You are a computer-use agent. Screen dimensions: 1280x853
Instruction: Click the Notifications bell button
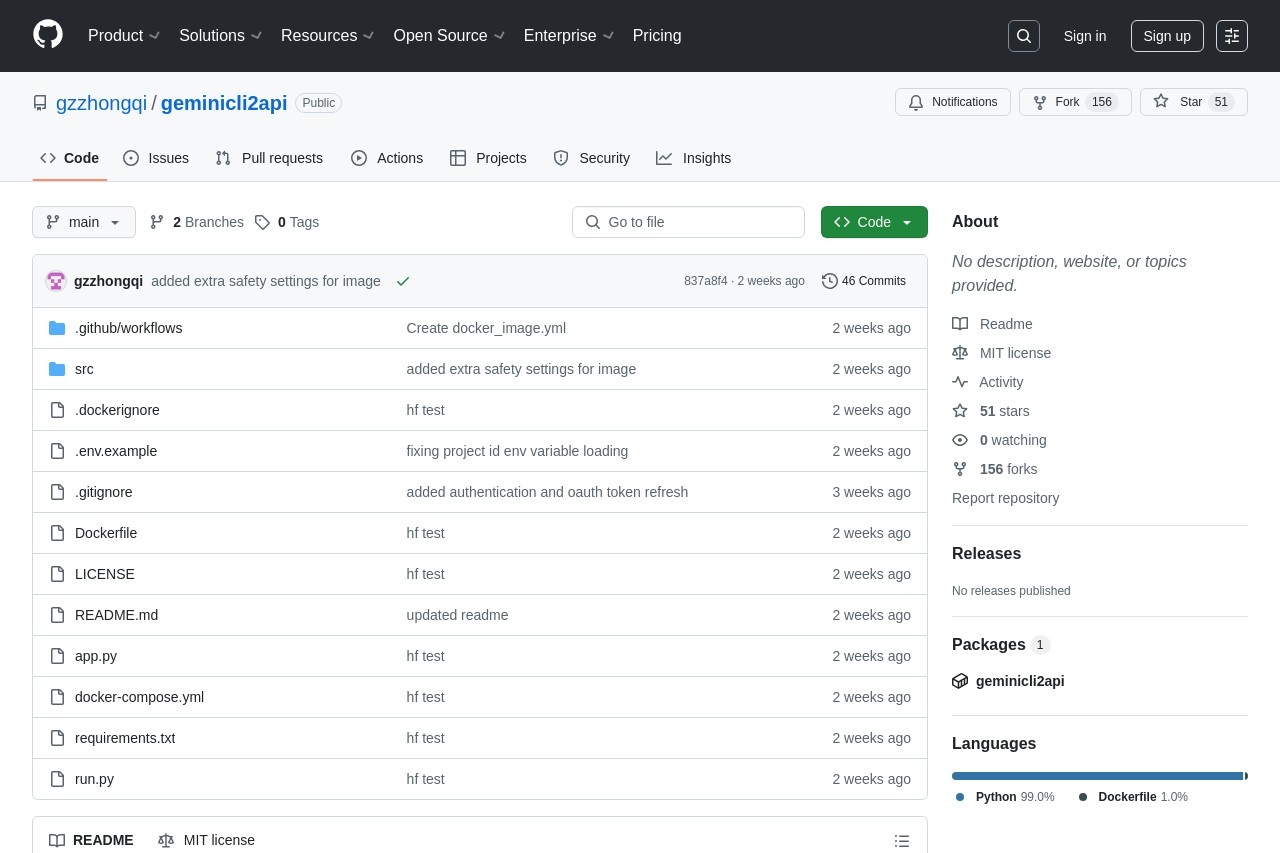click(953, 102)
